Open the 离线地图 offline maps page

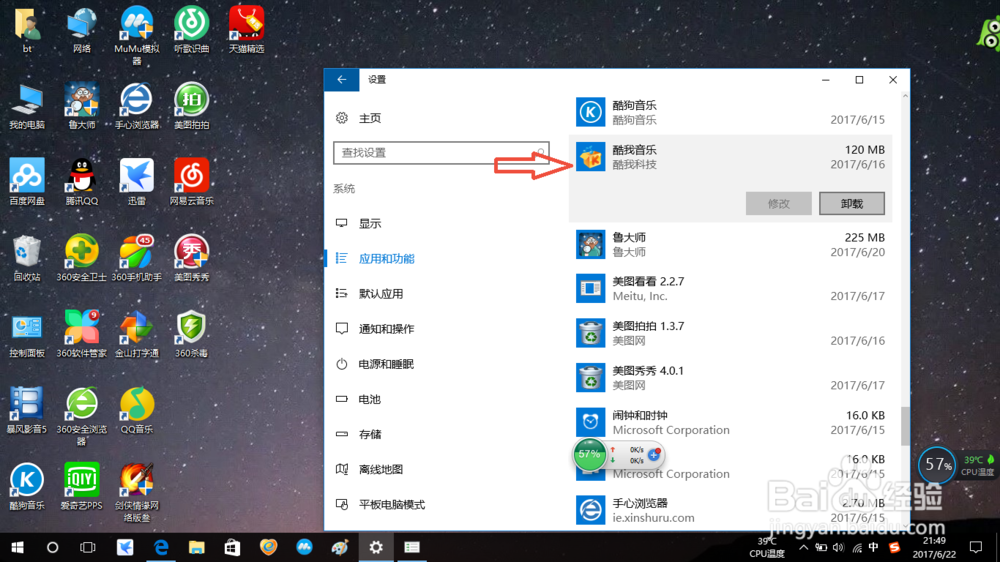pos(369,469)
